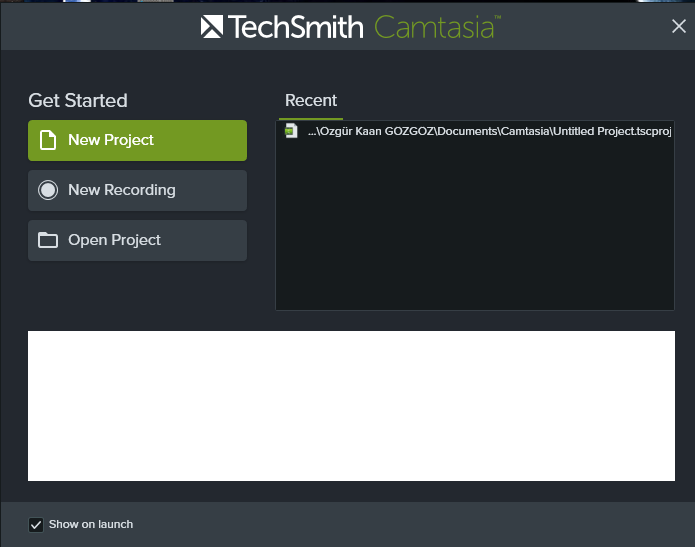
Task: Click the document icon on New Project
Action: (47, 140)
